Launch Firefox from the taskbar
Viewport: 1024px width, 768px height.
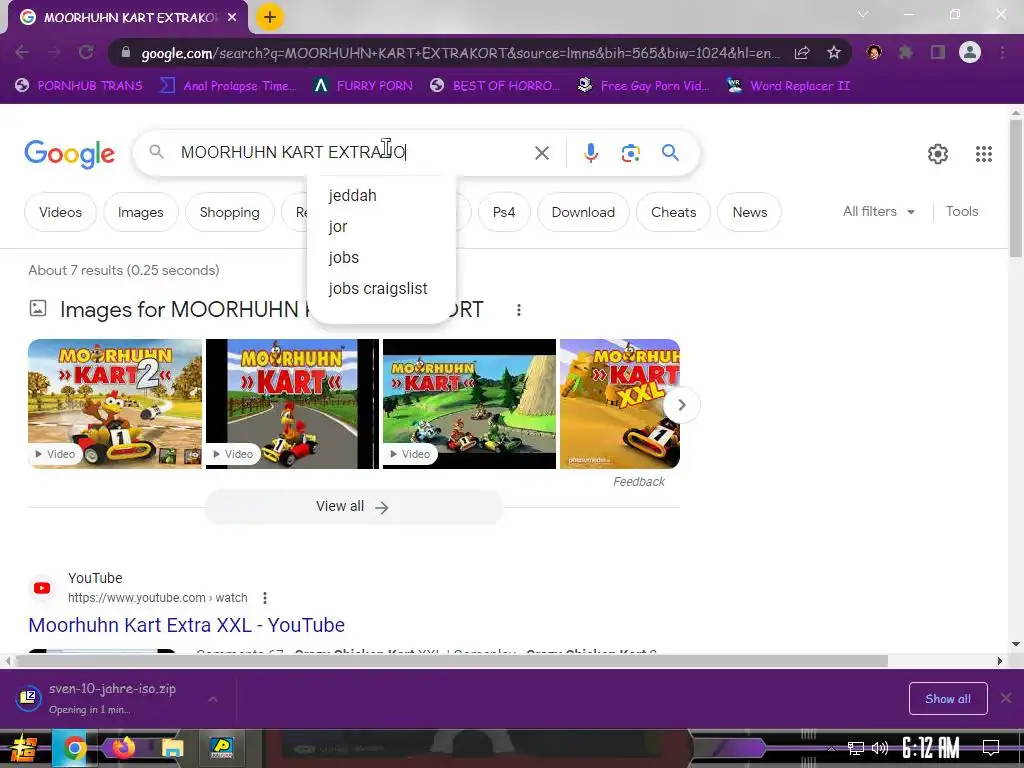(x=123, y=748)
